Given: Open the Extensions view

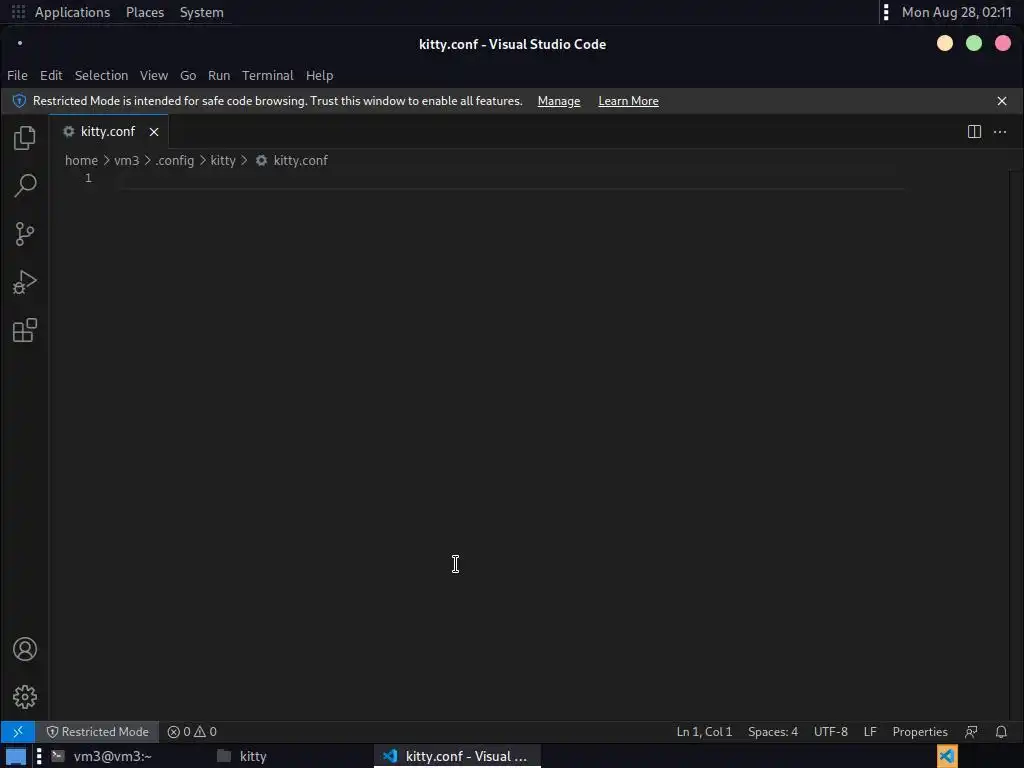Looking at the screenshot, I should (x=25, y=330).
